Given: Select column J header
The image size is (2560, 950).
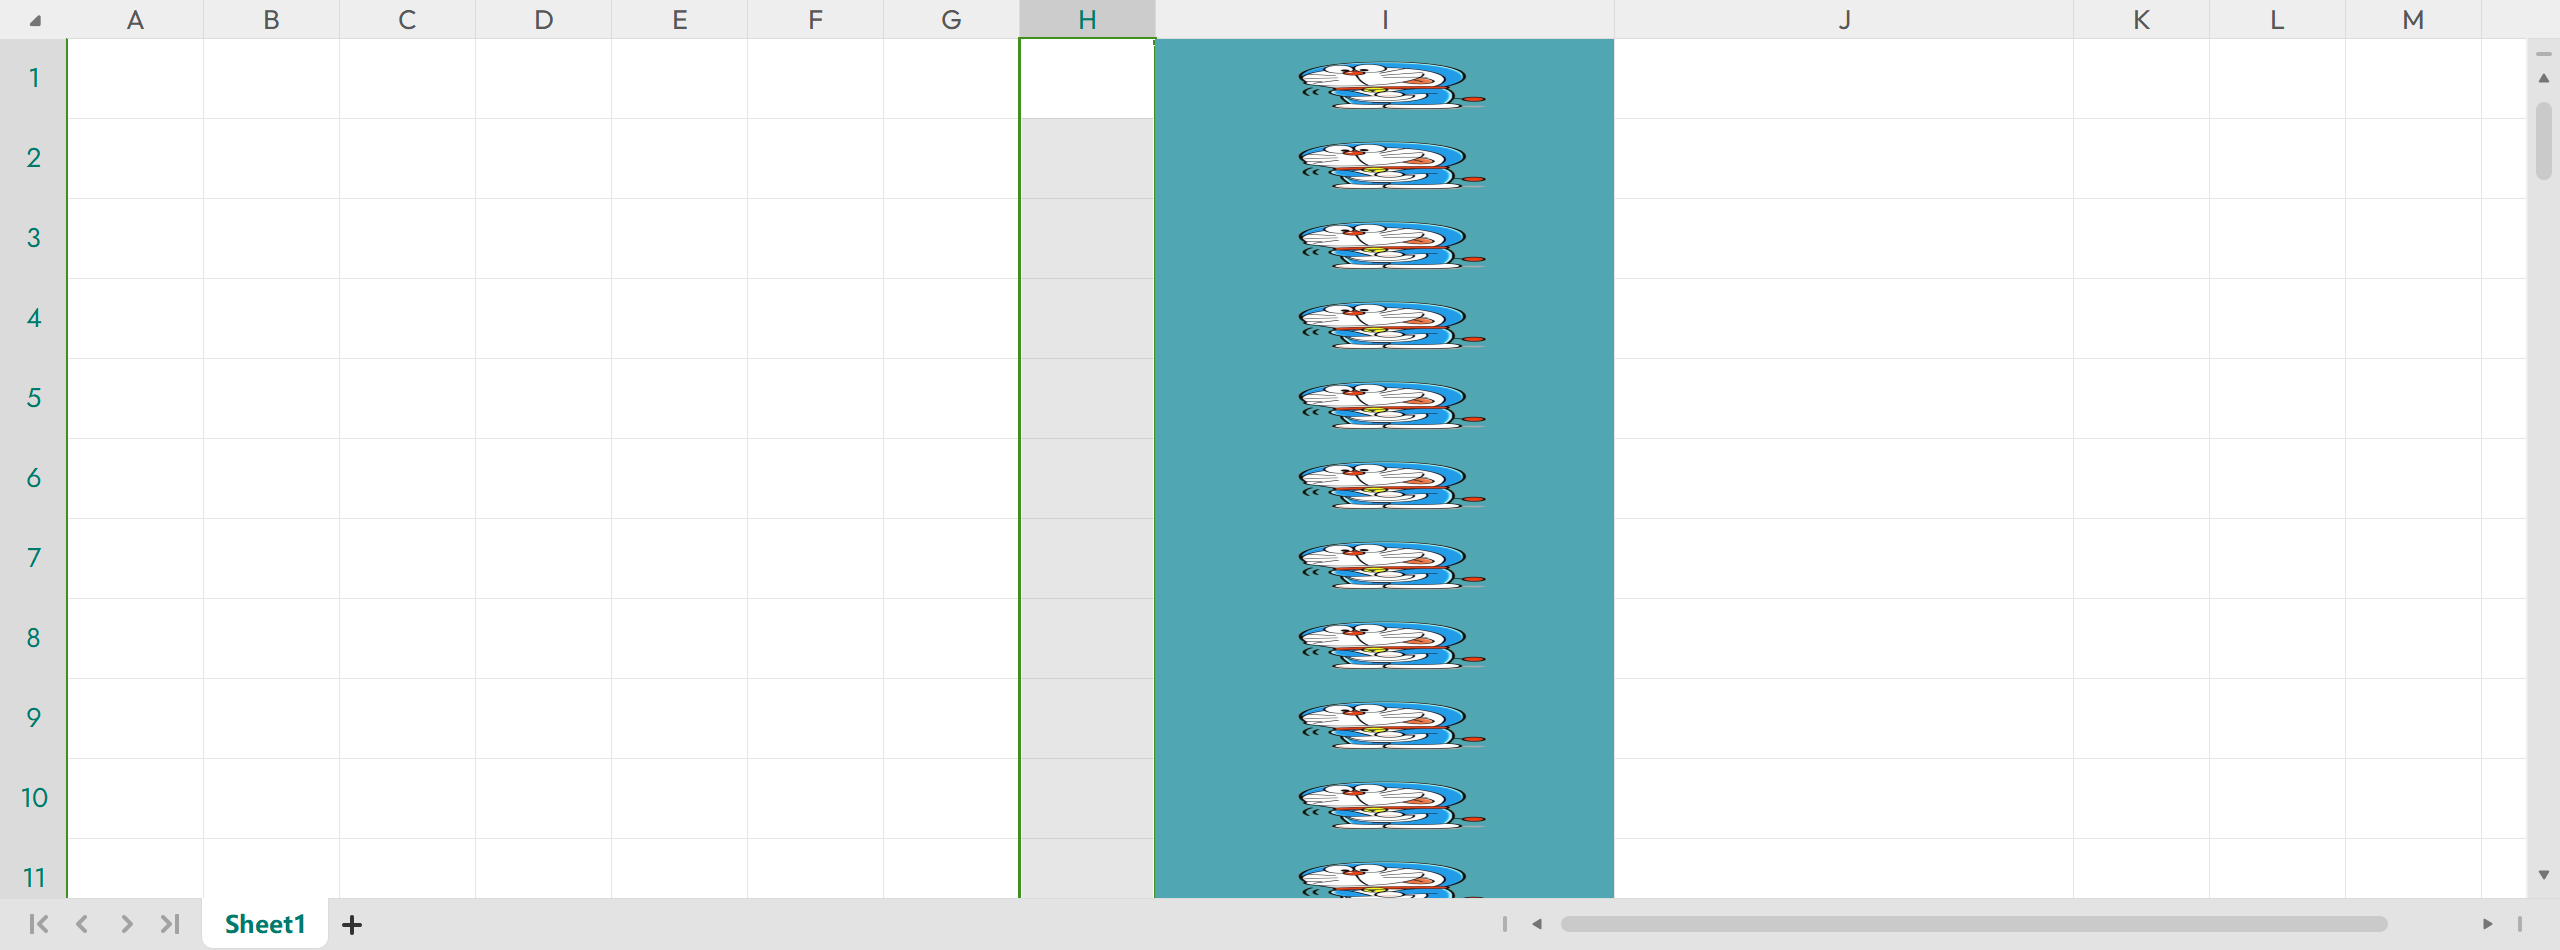Looking at the screenshot, I should tap(1843, 20).
